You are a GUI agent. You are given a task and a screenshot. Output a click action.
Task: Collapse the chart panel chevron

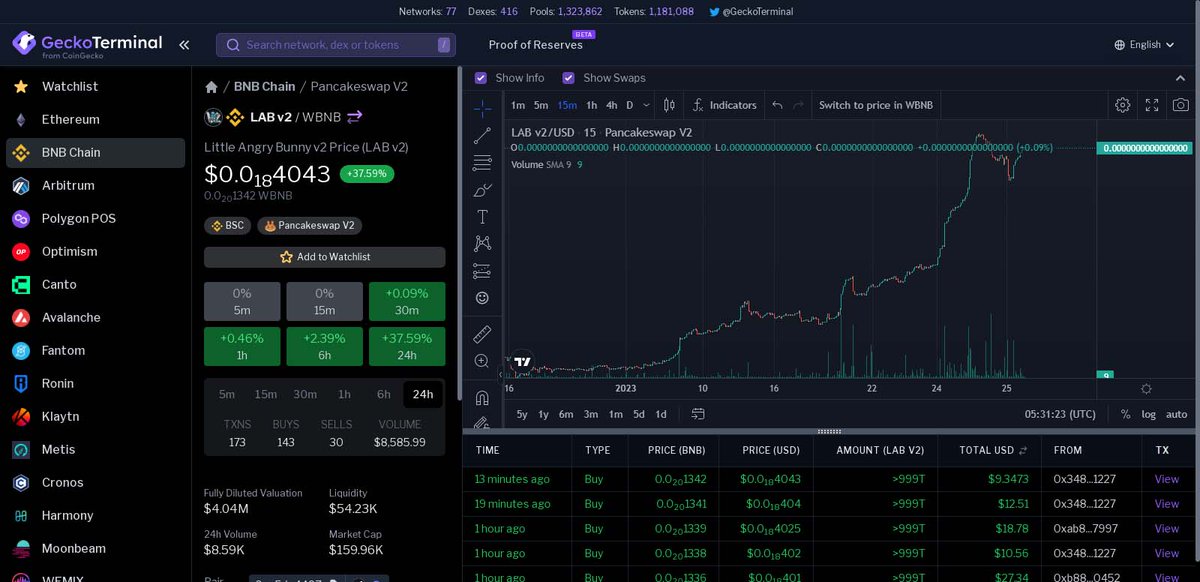[1180, 78]
